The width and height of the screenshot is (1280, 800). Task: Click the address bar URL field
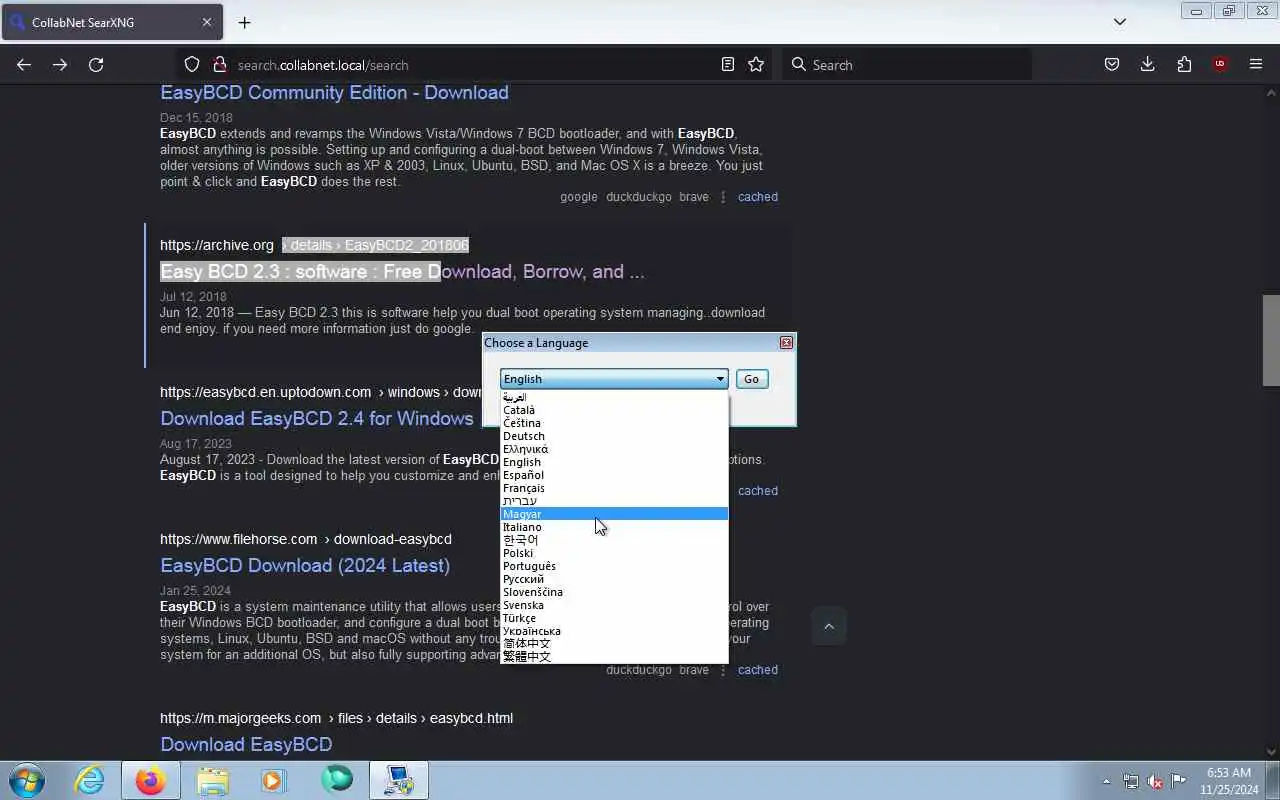474,64
